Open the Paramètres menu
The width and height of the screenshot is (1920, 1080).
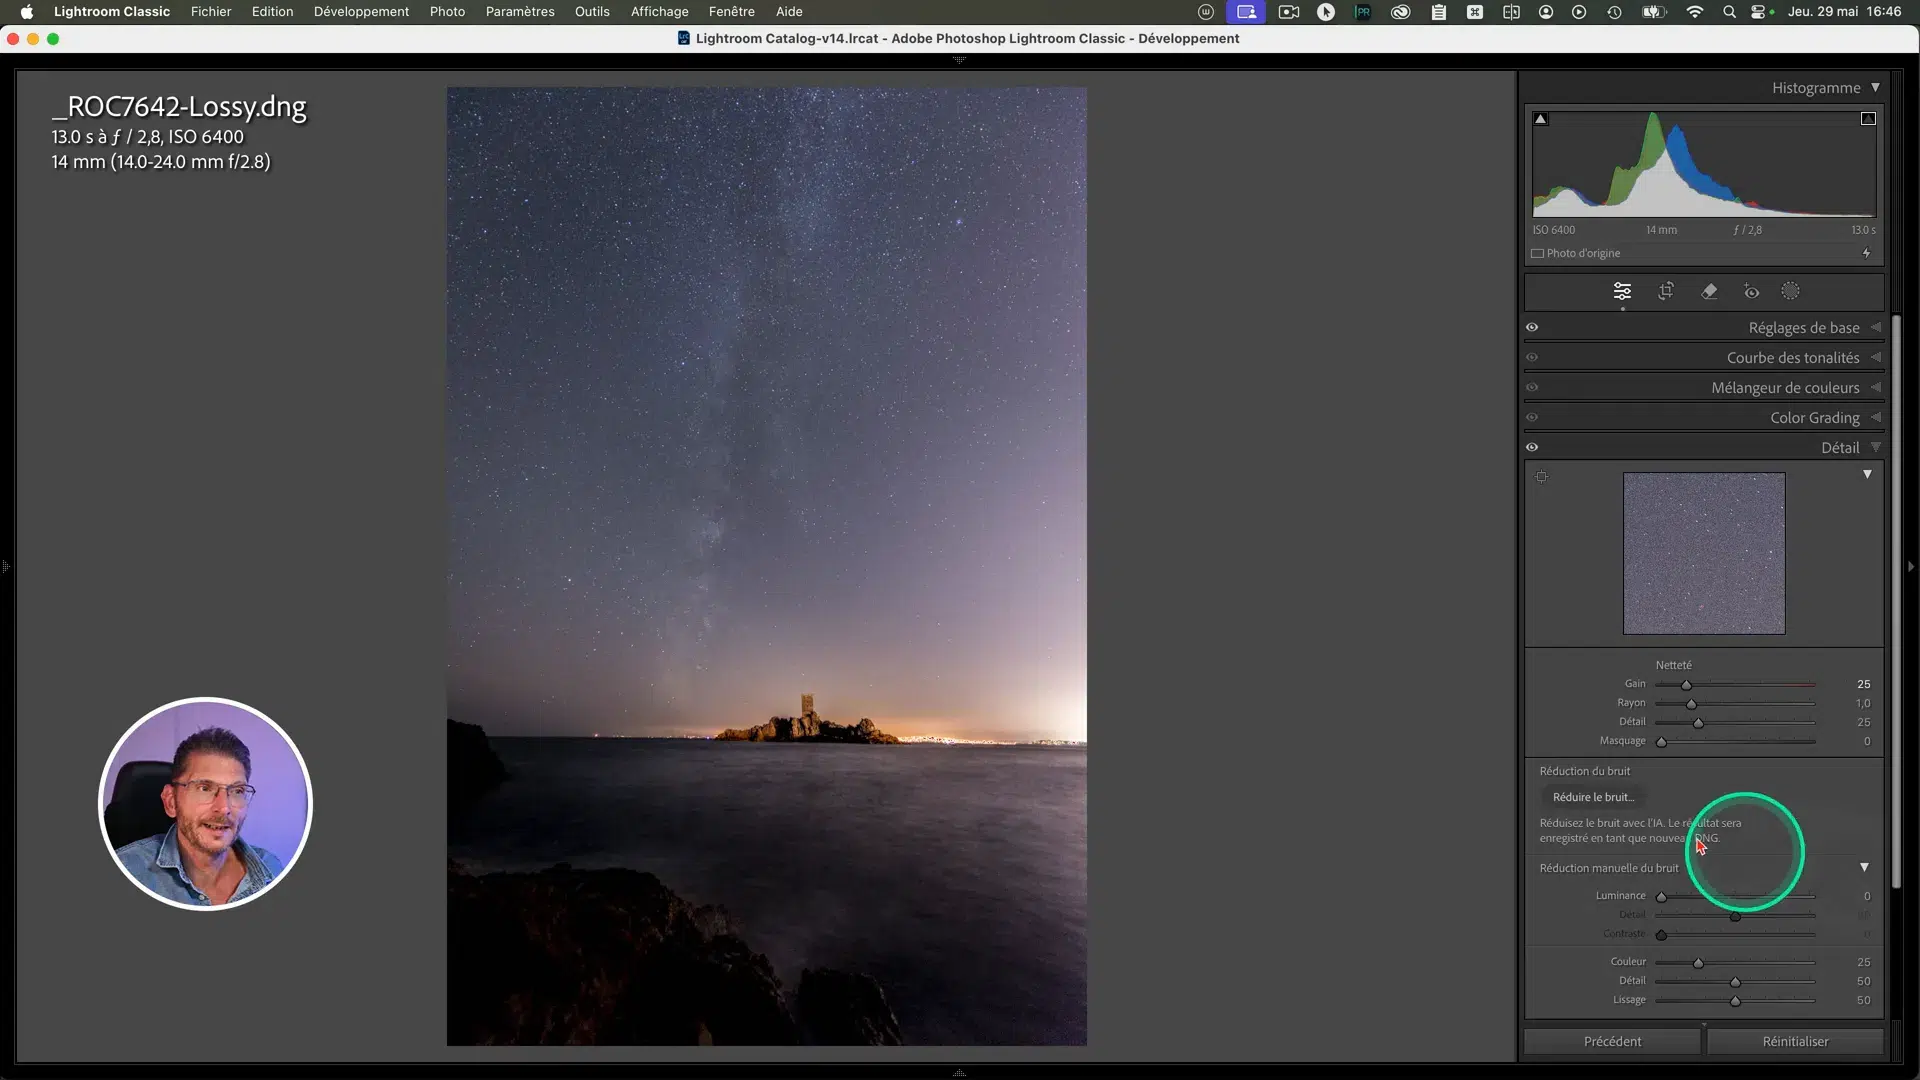(520, 12)
